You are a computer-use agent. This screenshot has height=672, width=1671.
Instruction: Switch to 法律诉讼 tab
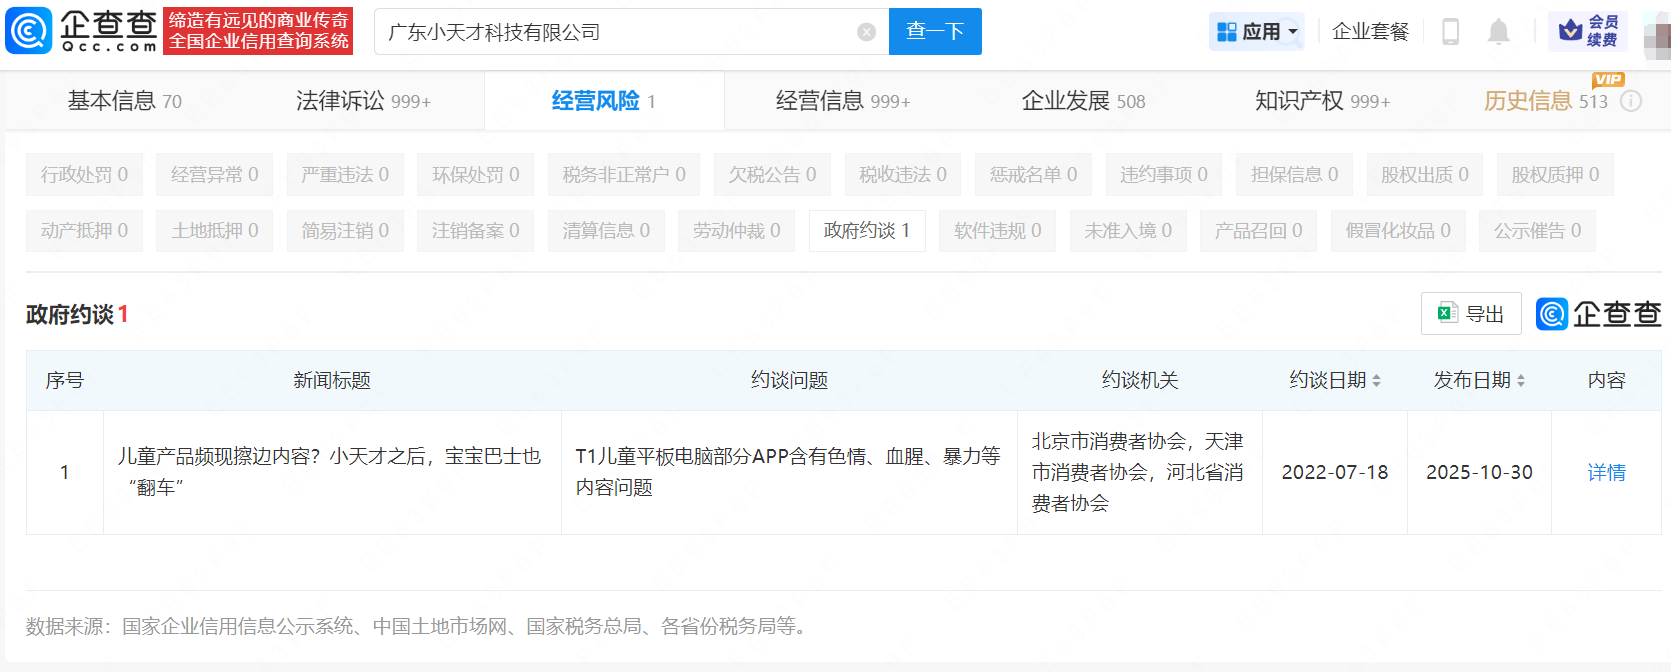click(363, 101)
